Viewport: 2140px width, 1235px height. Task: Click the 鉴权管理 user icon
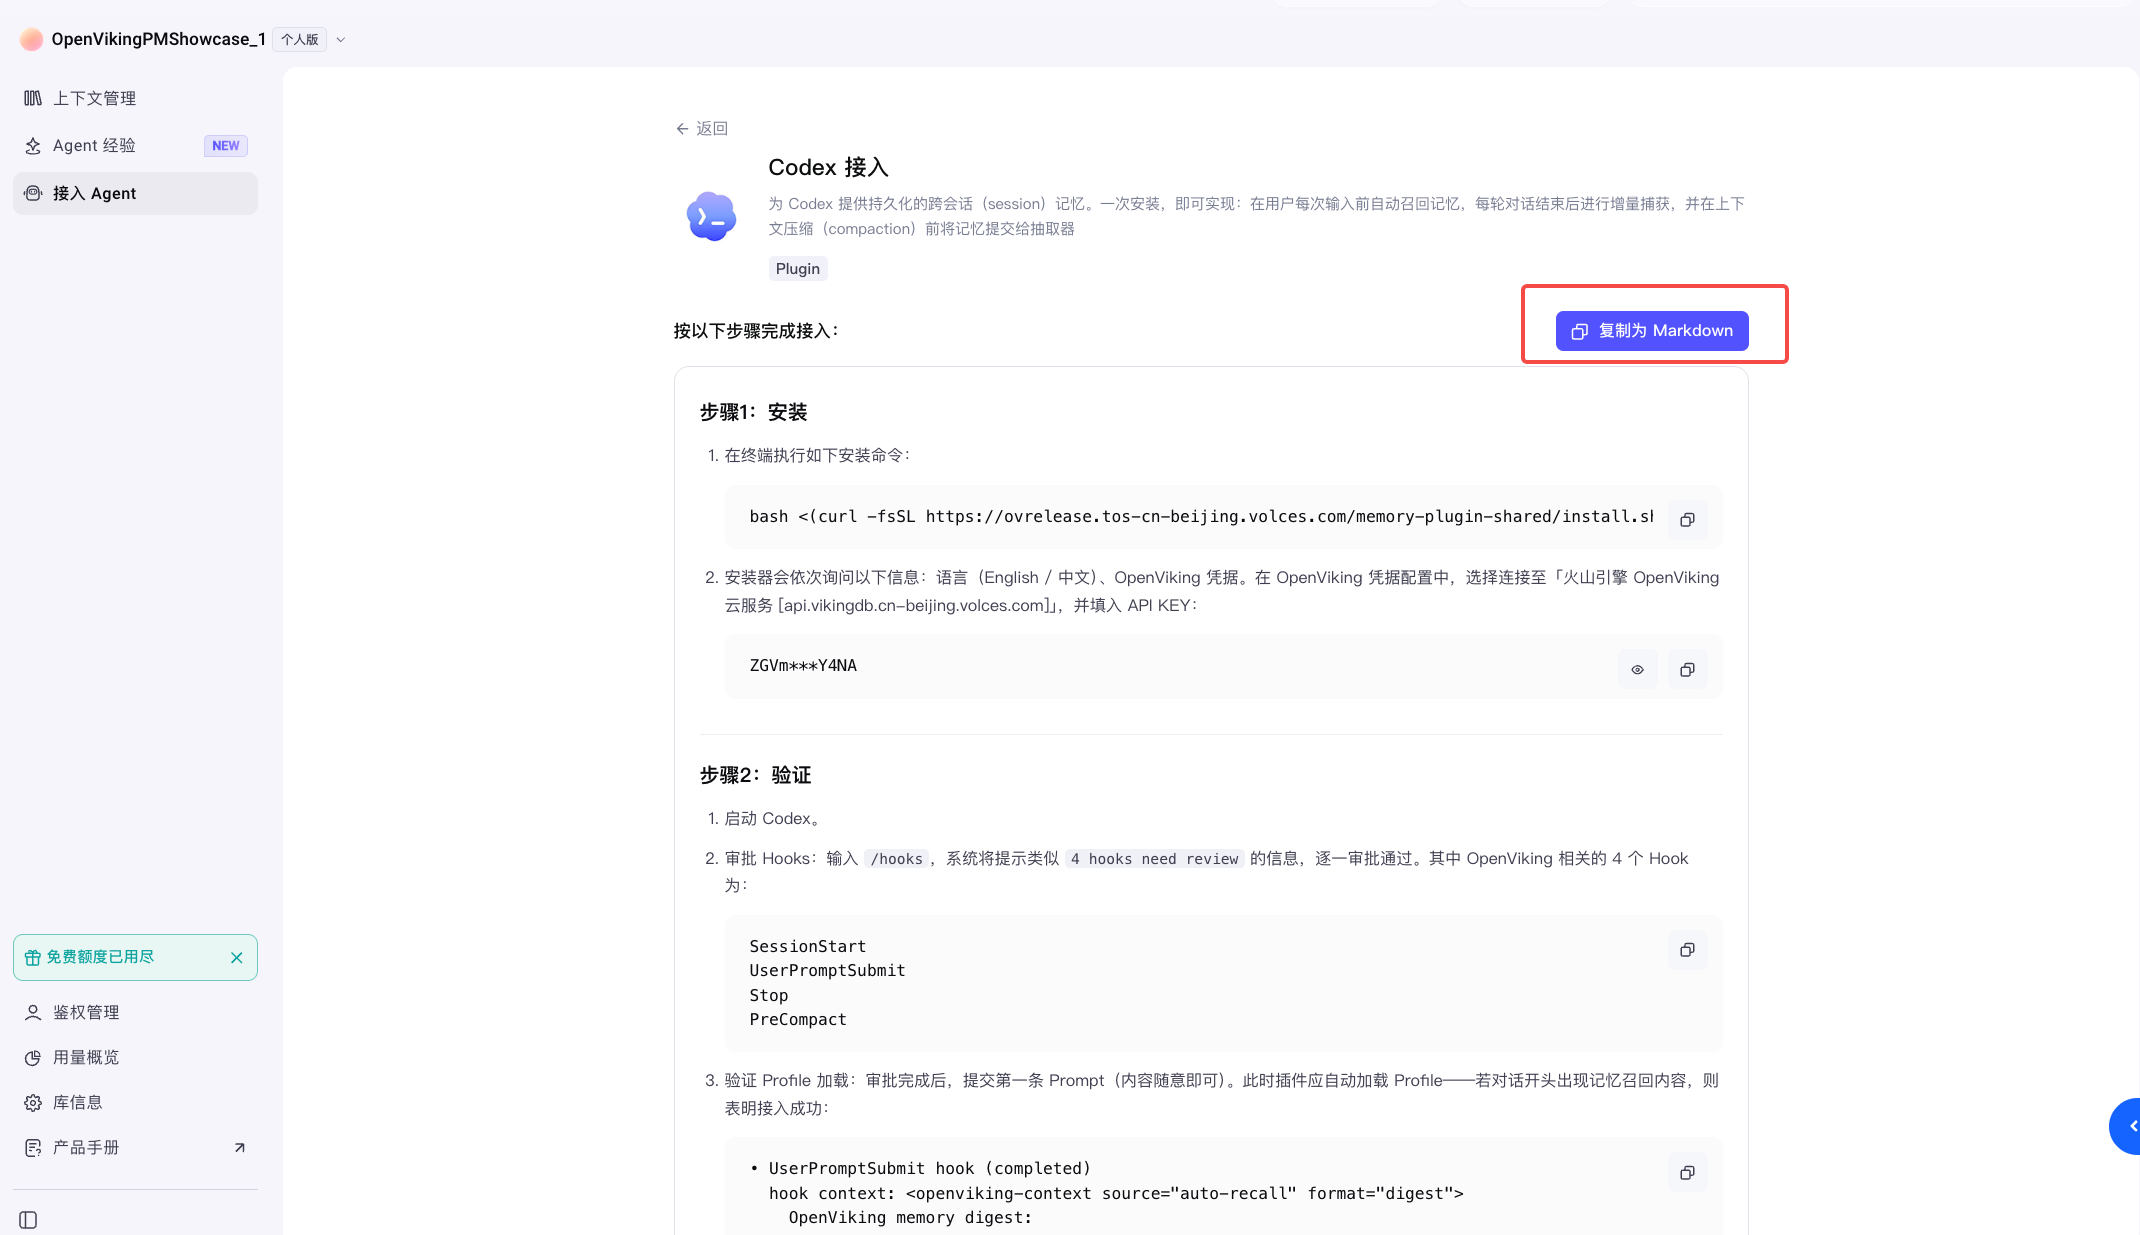[x=33, y=1012]
